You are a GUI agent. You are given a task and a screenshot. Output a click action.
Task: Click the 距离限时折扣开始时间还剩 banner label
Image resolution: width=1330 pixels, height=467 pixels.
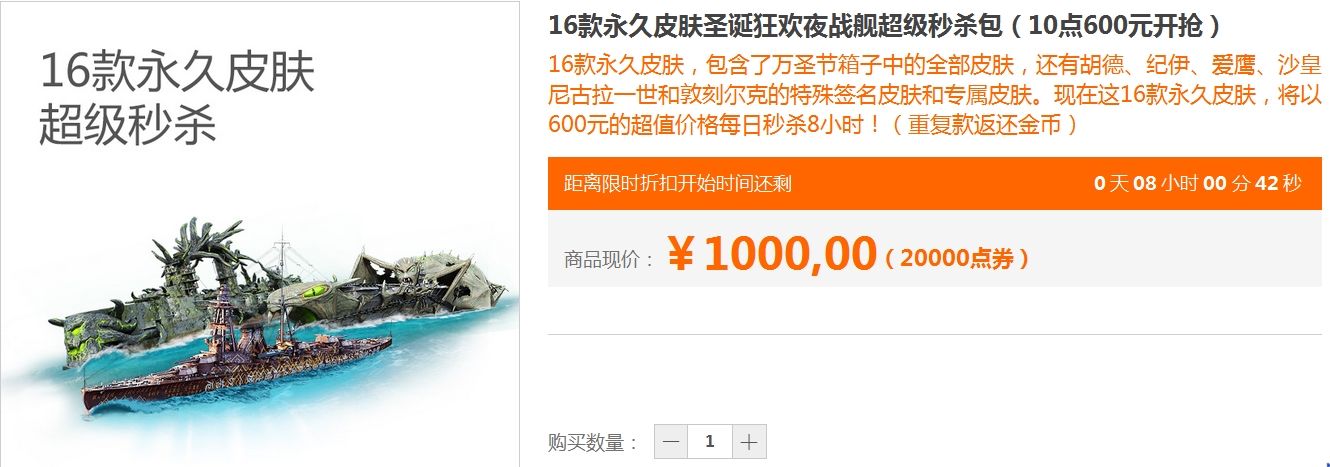point(678,184)
